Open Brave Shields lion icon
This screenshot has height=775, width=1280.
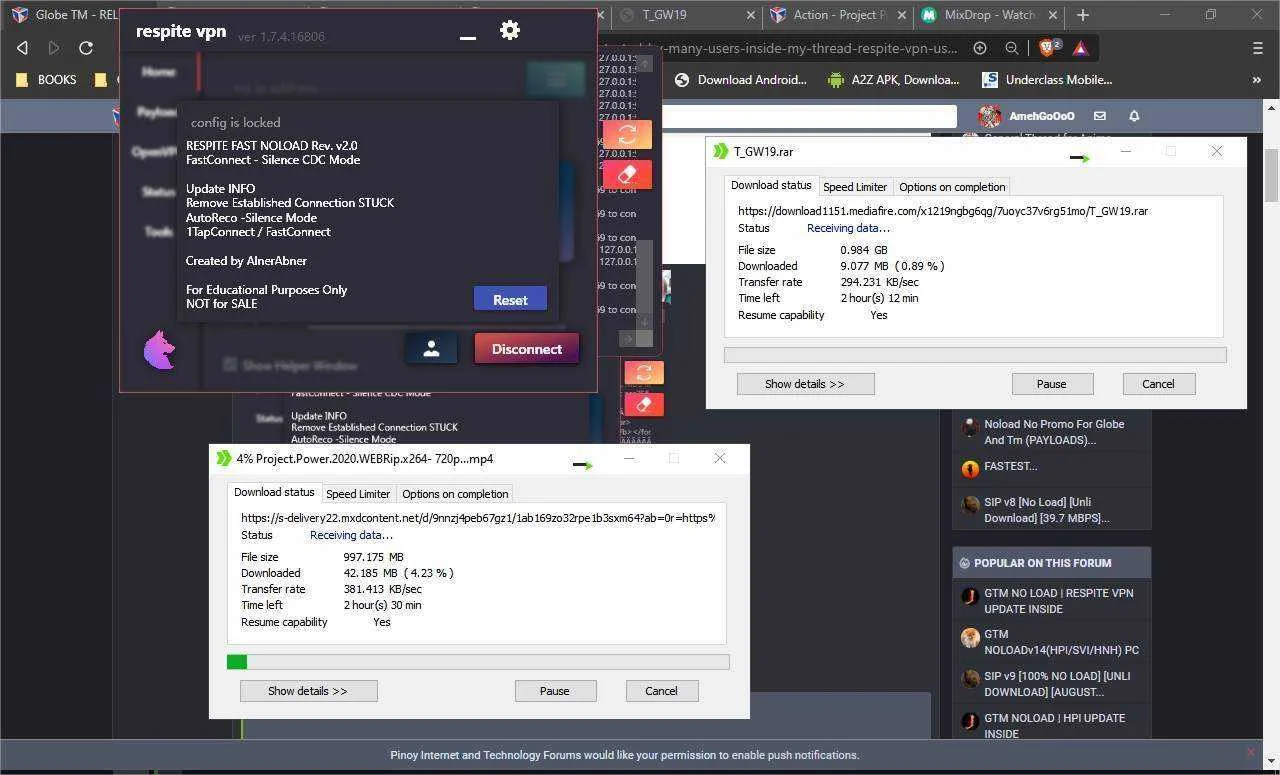coord(1049,48)
